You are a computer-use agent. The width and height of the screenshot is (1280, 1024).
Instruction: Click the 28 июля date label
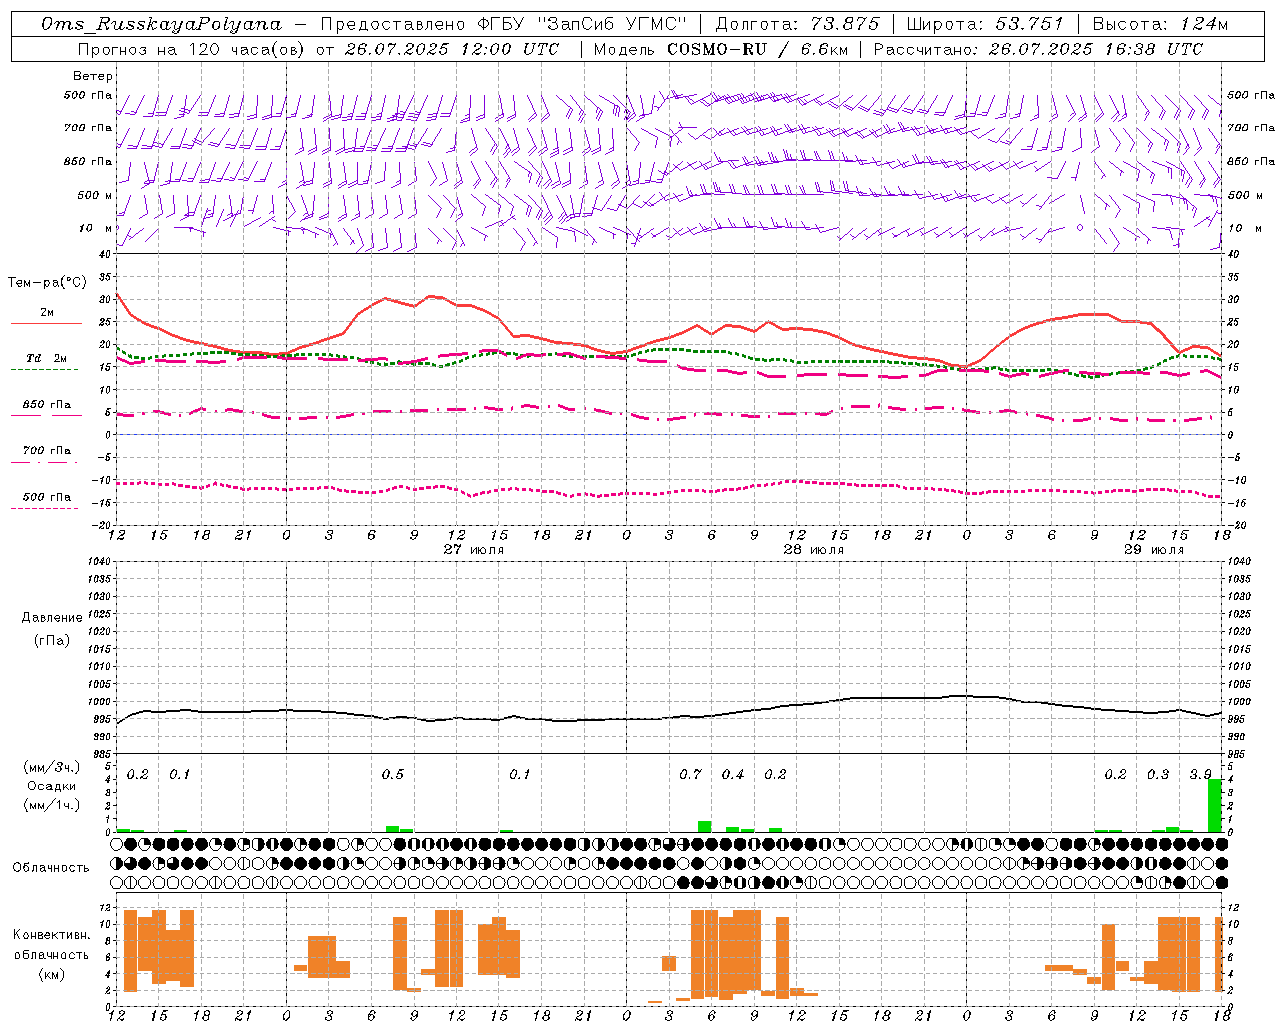[814, 549]
